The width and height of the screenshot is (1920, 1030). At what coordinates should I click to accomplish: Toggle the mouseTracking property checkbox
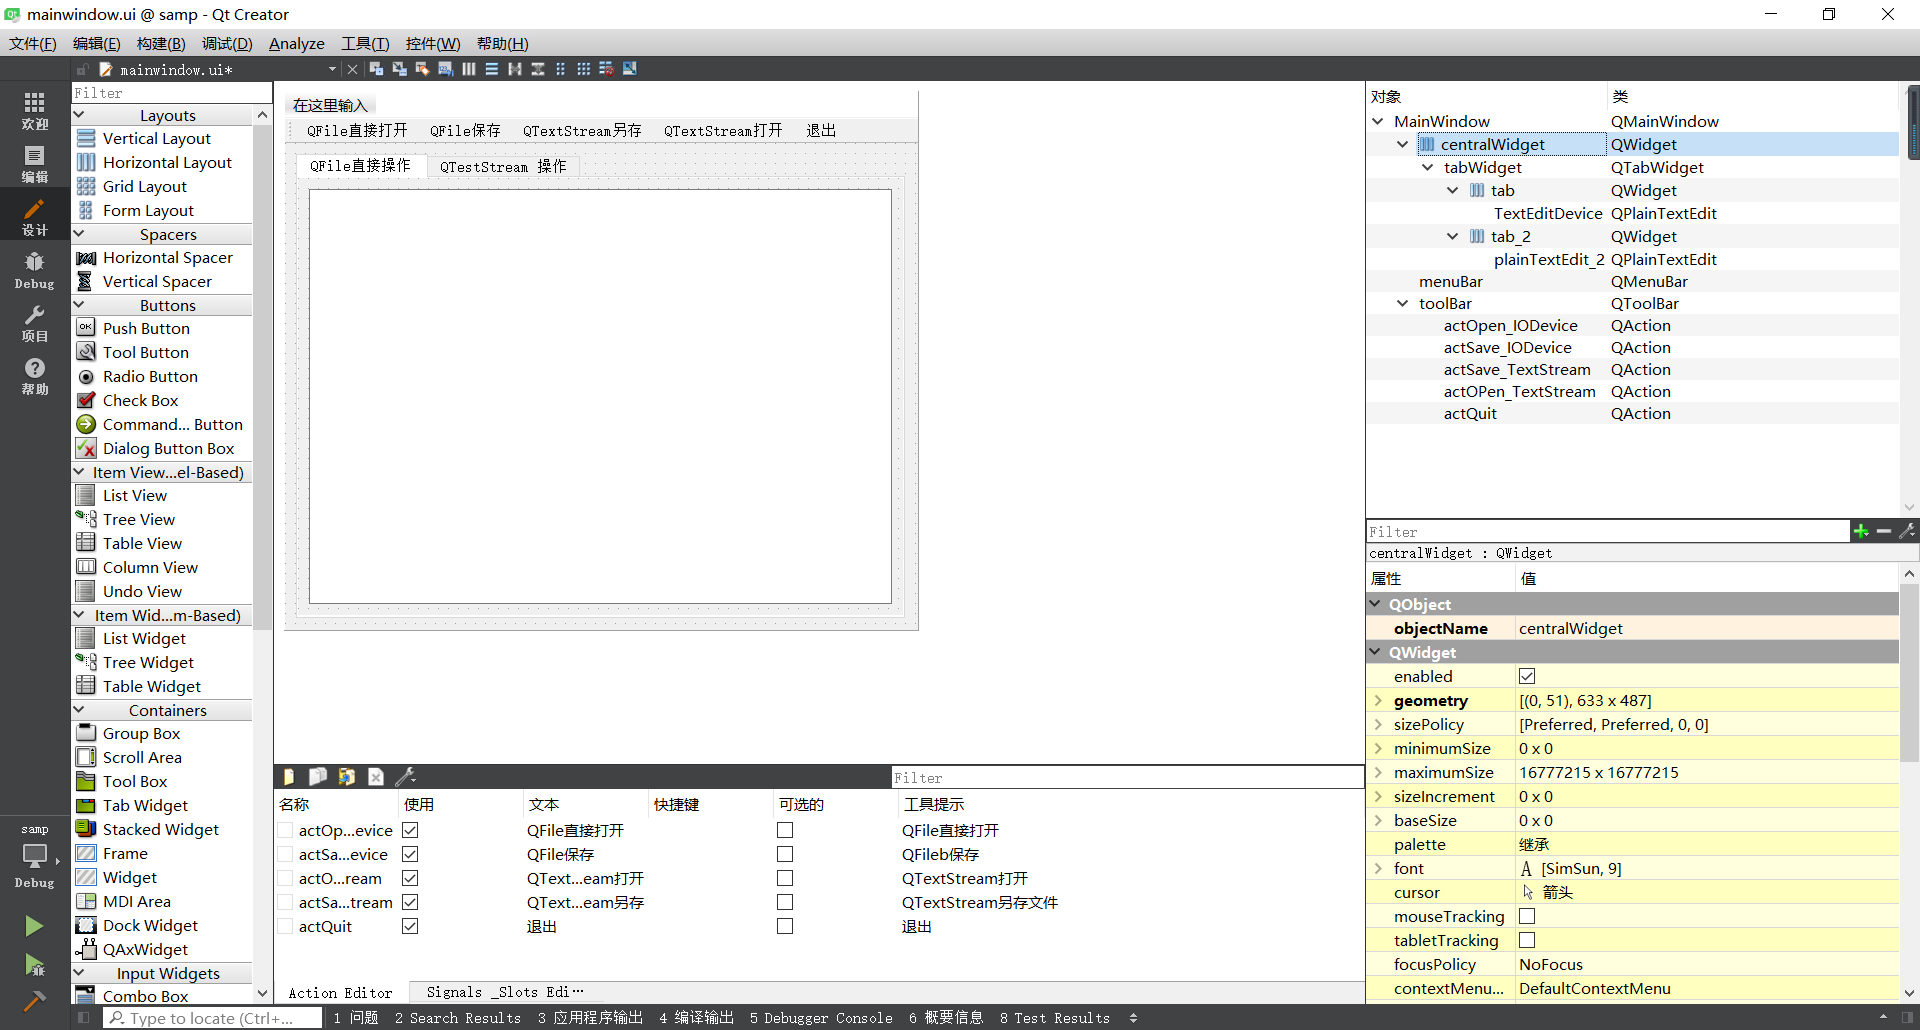pos(1527,916)
